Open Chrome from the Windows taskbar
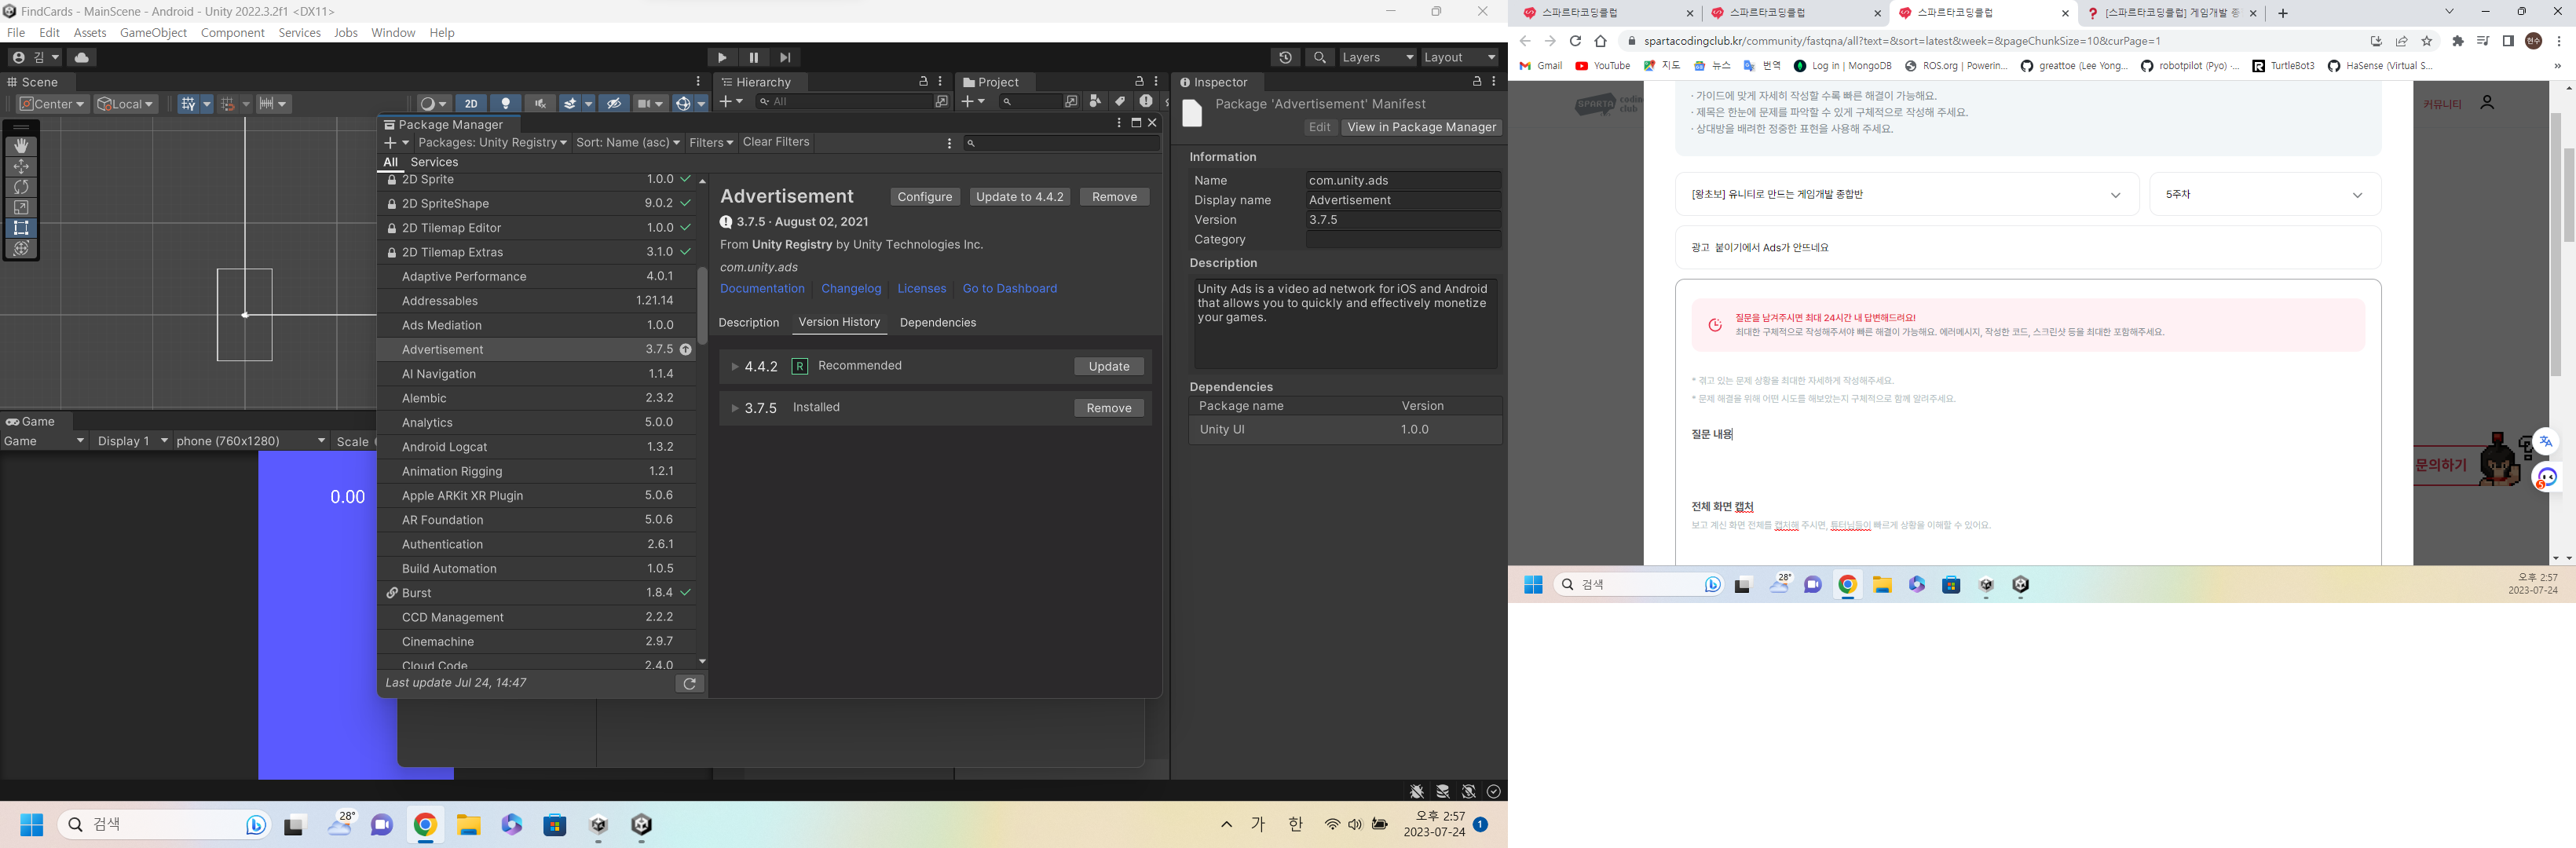Screen dimensions: 2576x848 425,825
